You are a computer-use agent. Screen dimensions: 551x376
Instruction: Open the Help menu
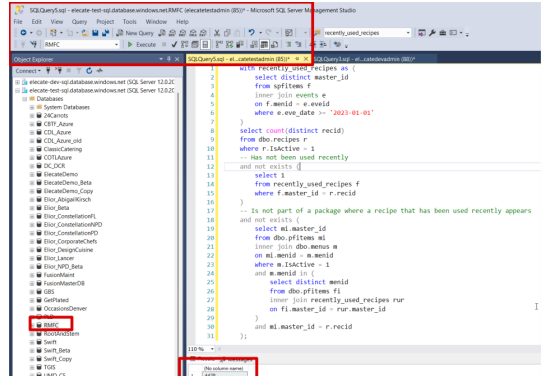[182, 21]
